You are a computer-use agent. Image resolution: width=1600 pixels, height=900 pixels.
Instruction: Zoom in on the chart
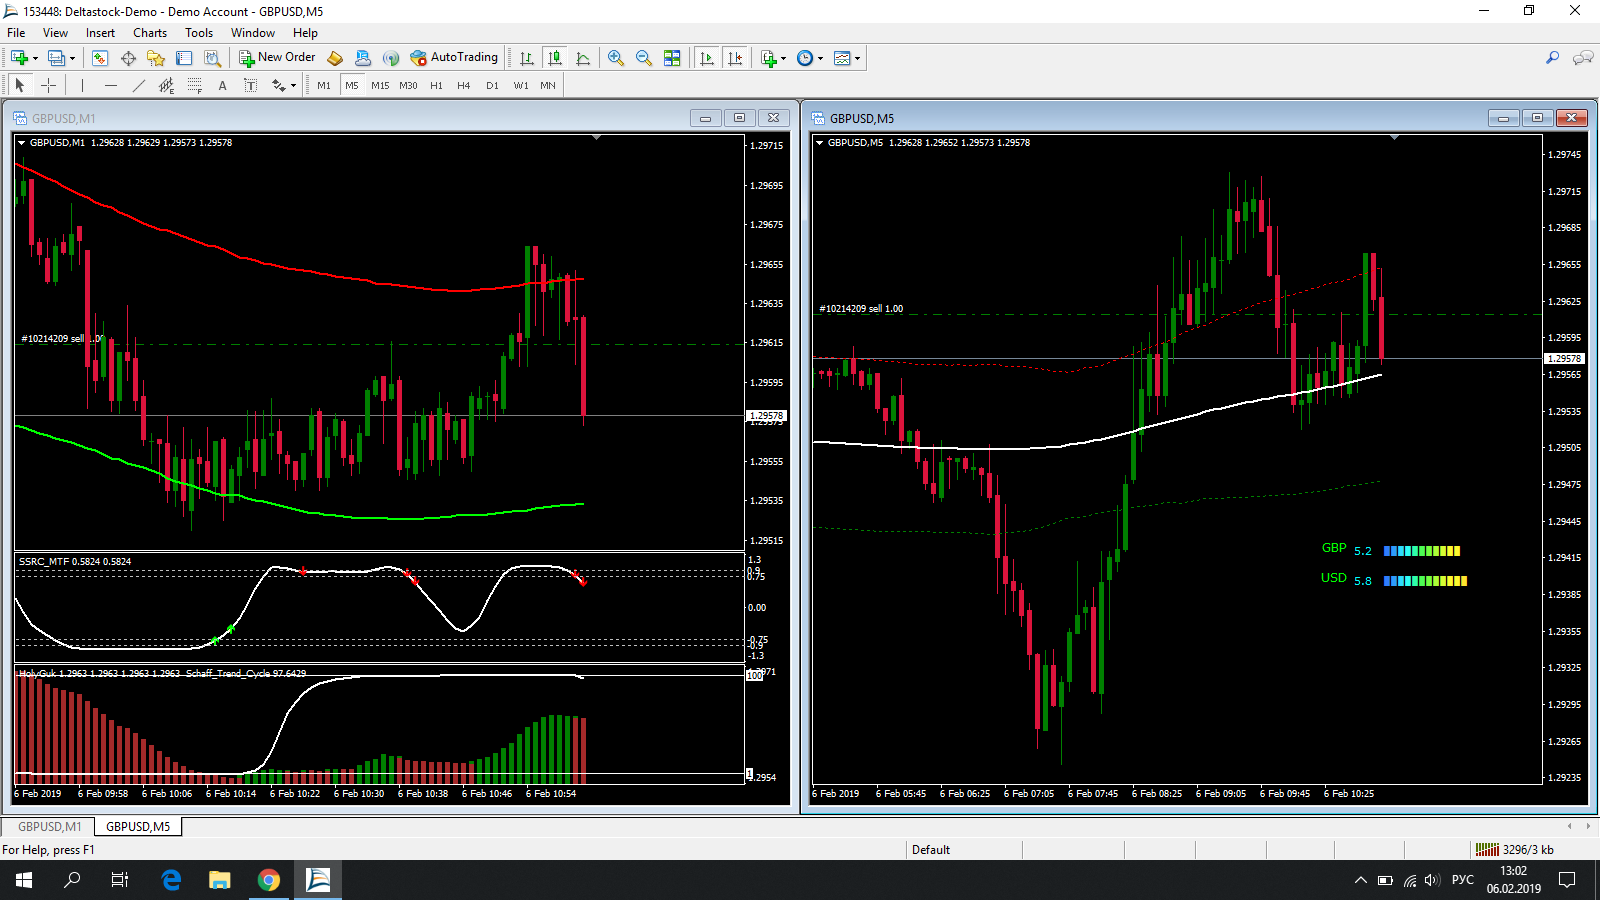[616, 58]
